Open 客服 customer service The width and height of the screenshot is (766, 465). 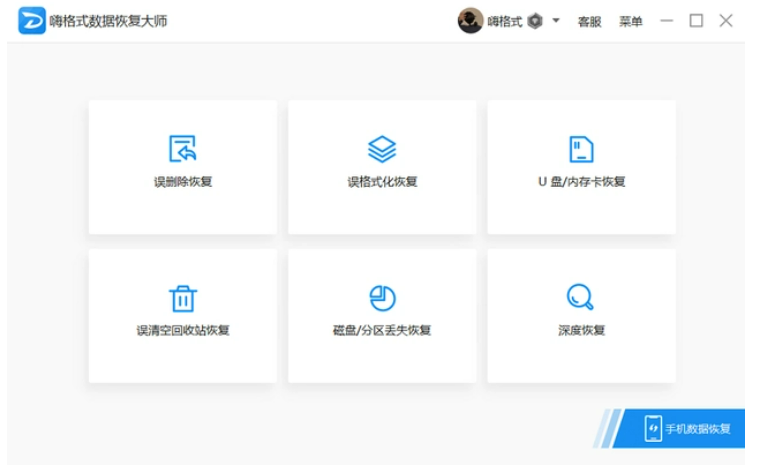click(590, 21)
